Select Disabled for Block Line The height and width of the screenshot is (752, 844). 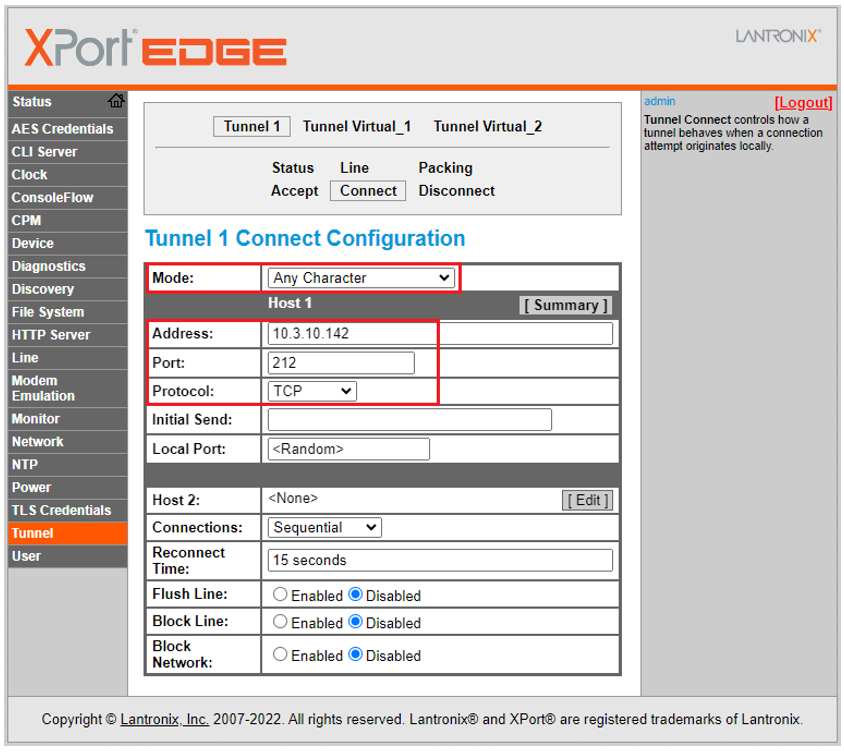click(x=355, y=621)
